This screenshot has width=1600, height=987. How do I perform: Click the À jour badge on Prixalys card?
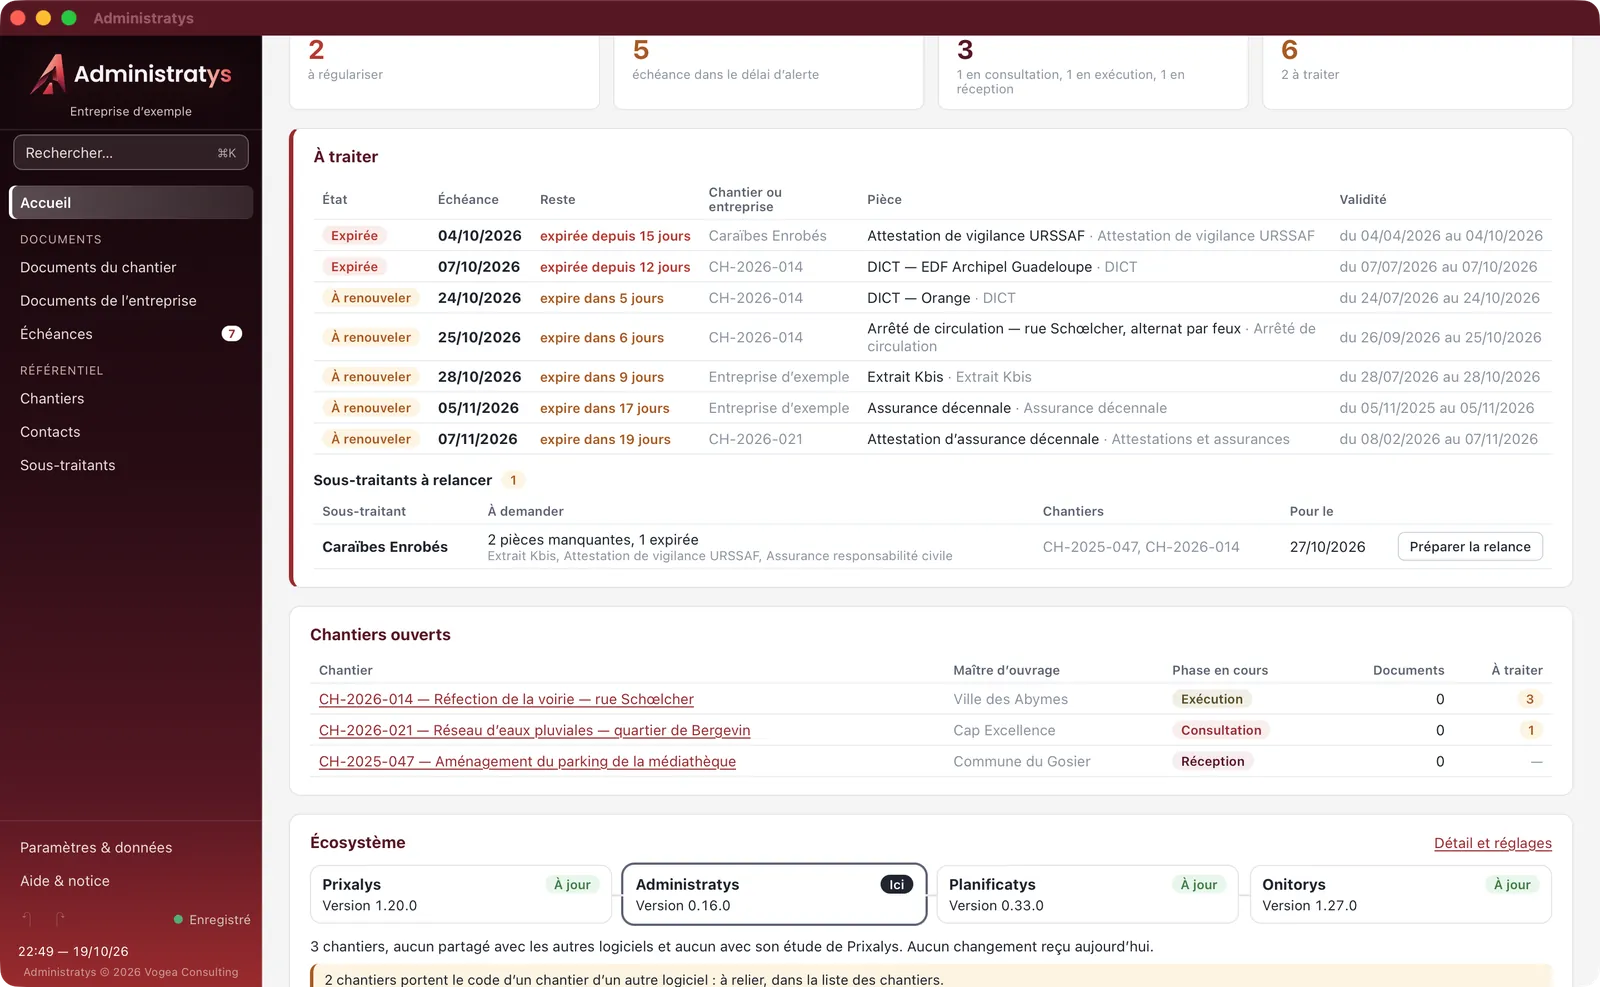[x=572, y=884]
